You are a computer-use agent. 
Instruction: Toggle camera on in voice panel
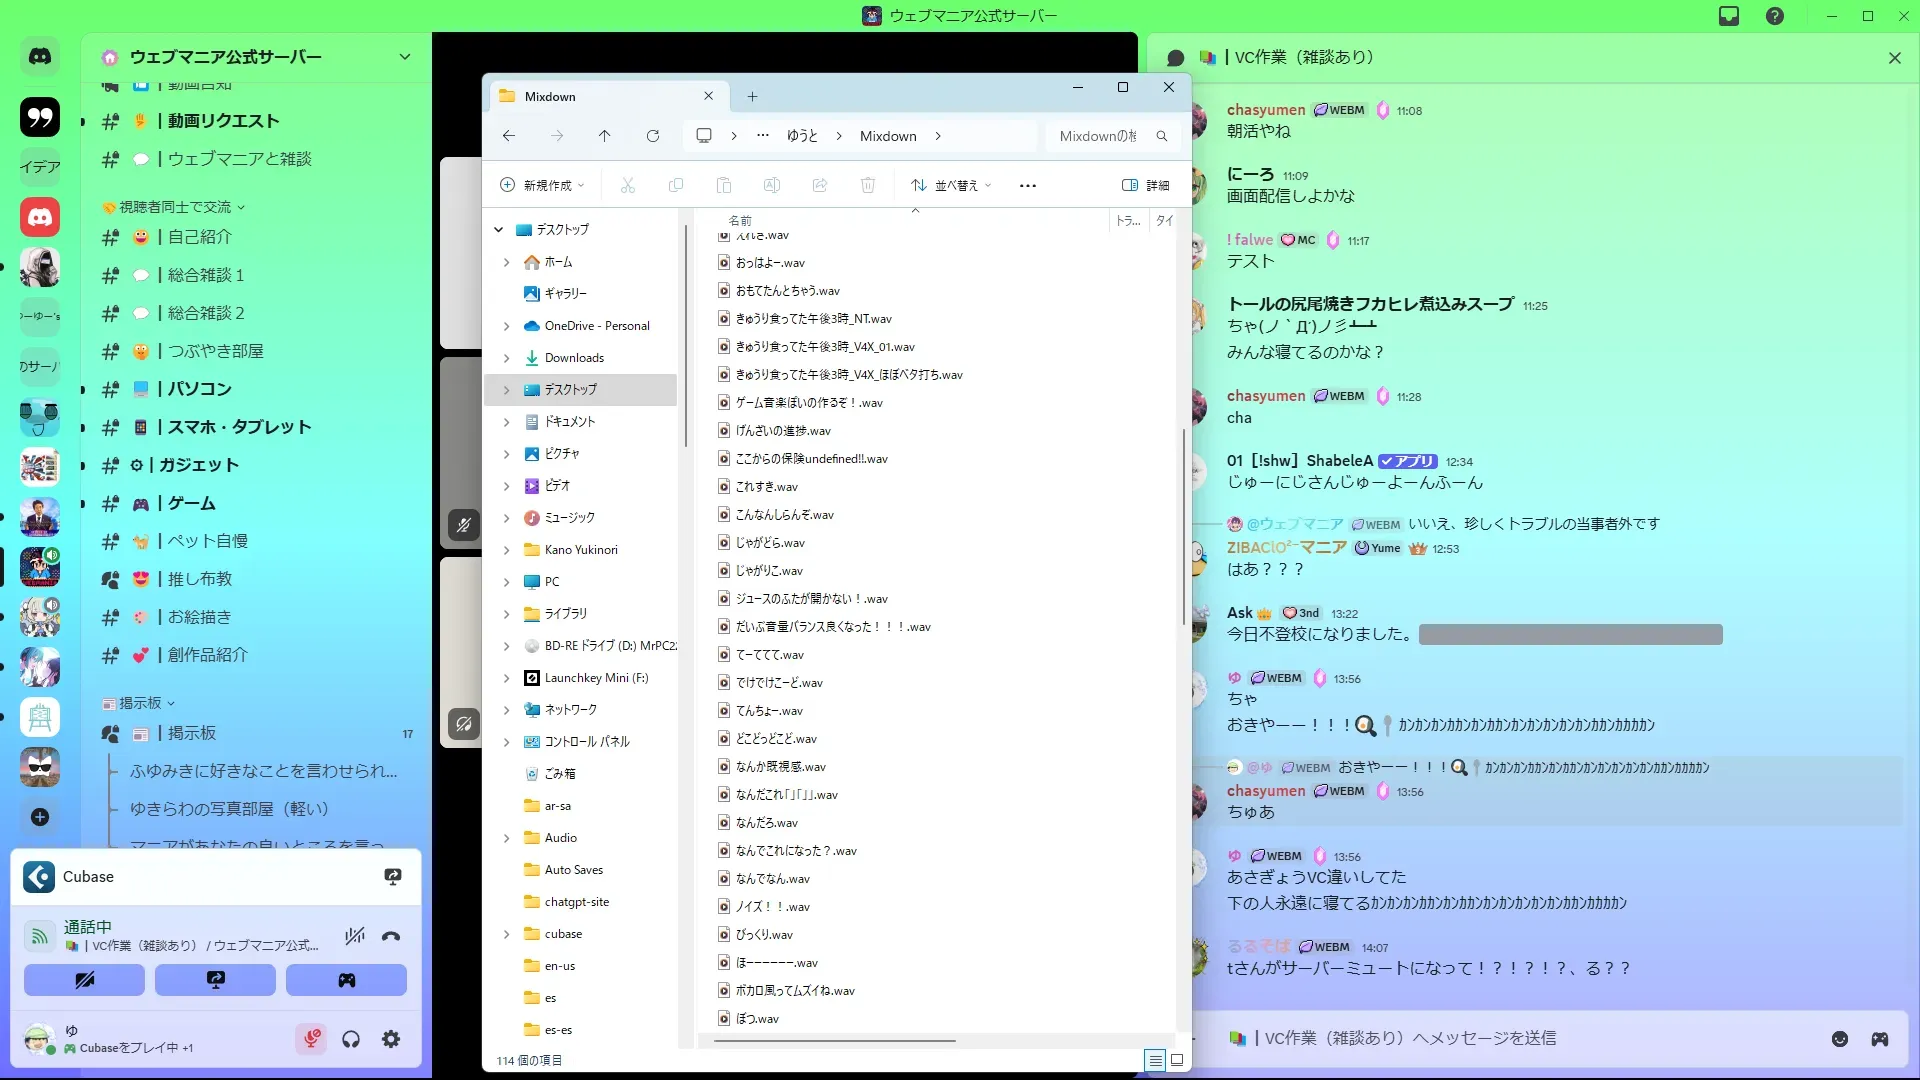pos(84,980)
